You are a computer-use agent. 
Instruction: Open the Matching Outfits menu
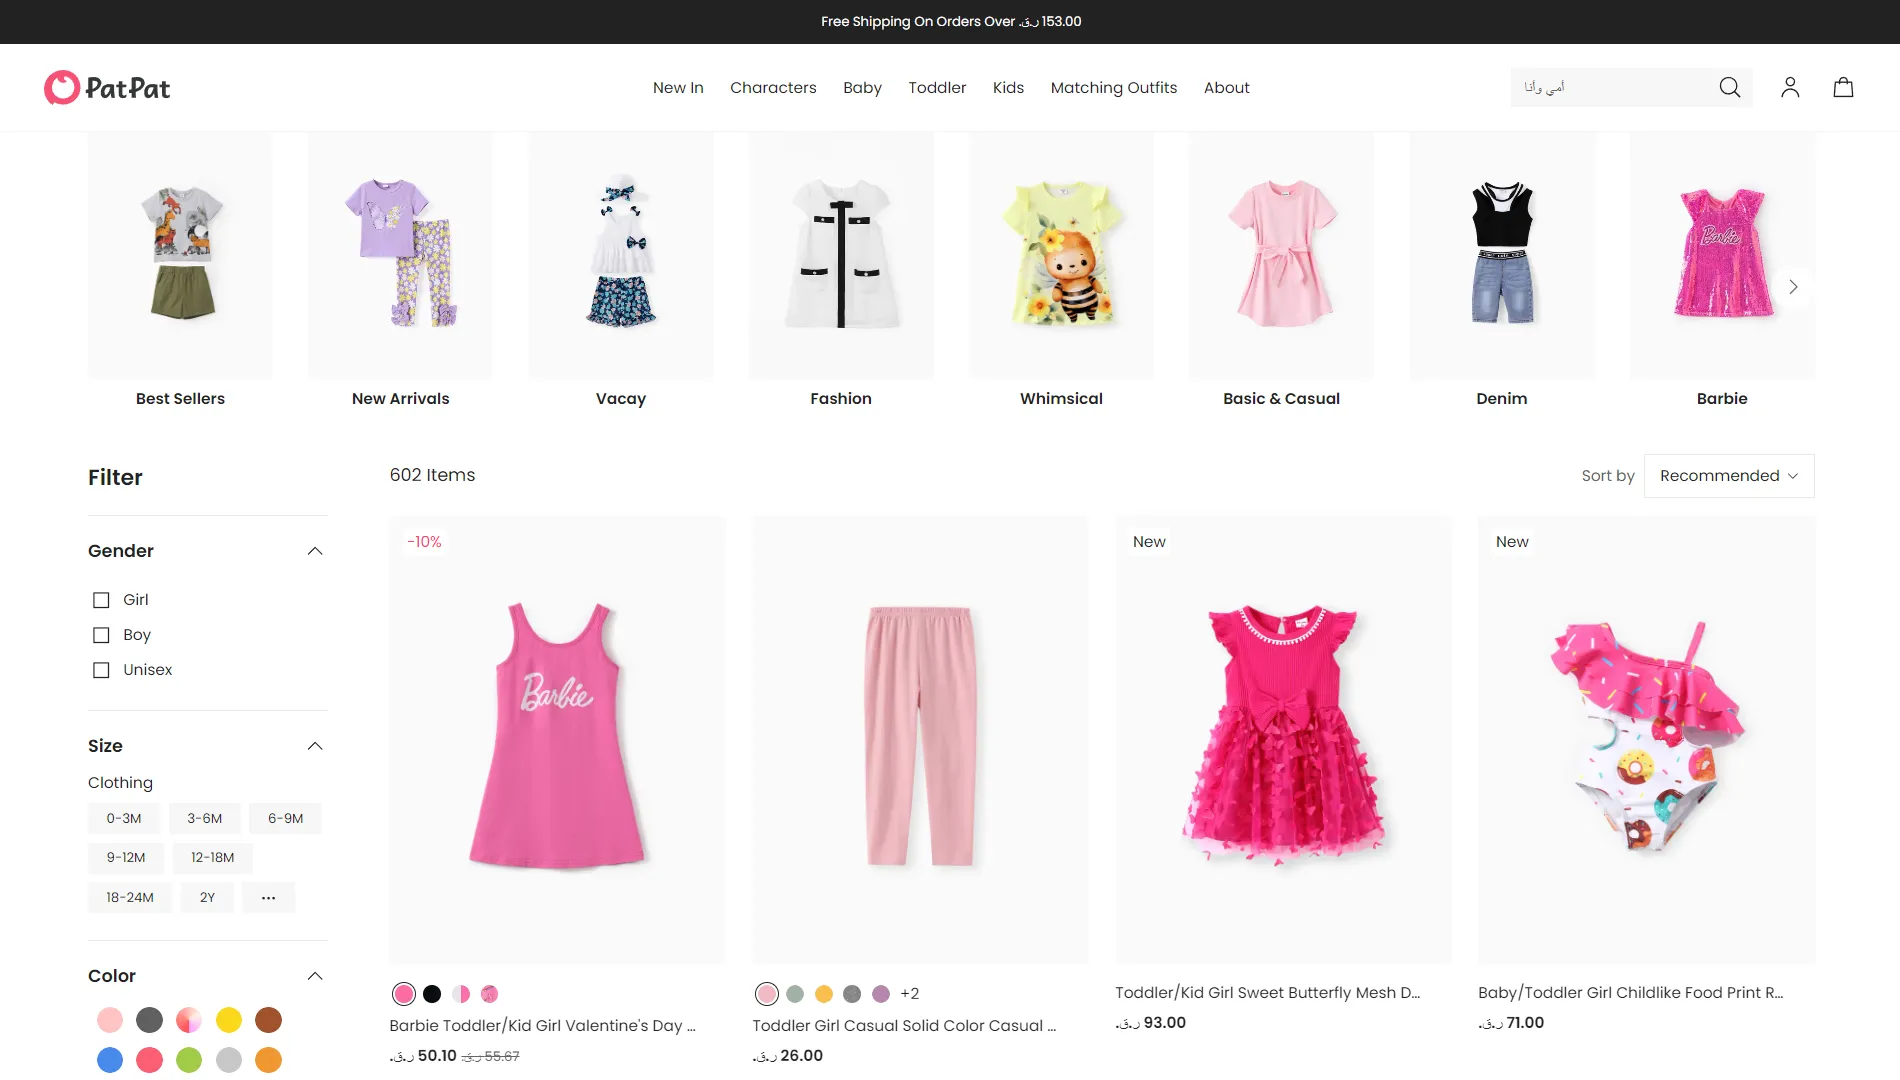click(x=1114, y=88)
